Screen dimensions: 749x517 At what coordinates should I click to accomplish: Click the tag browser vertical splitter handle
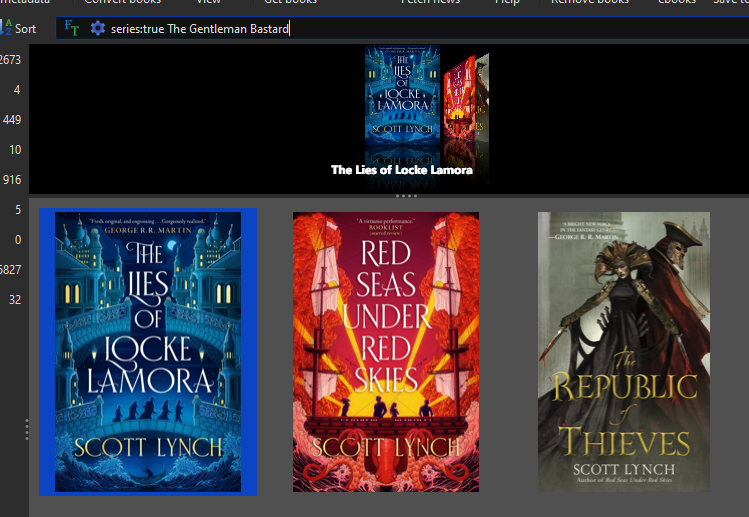[27, 429]
